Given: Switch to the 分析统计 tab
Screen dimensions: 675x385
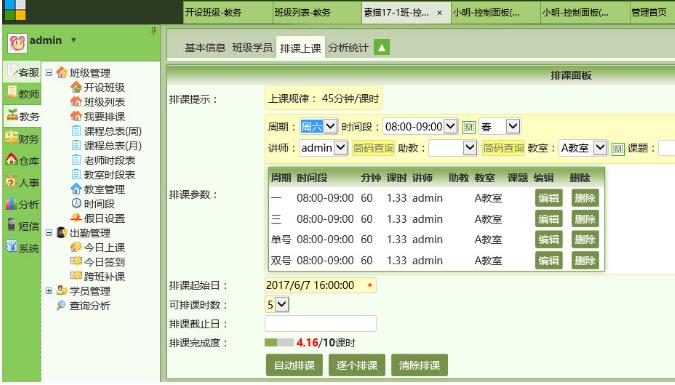Looking at the screenshot, I should pos(348,47).
